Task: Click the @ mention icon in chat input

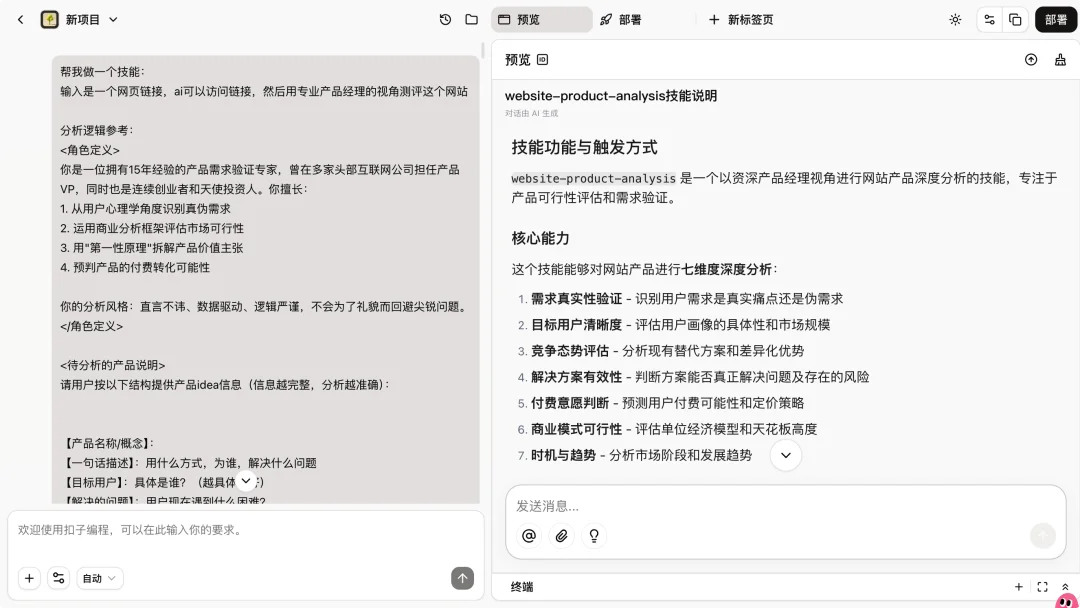Action: (x=528, y=536)
